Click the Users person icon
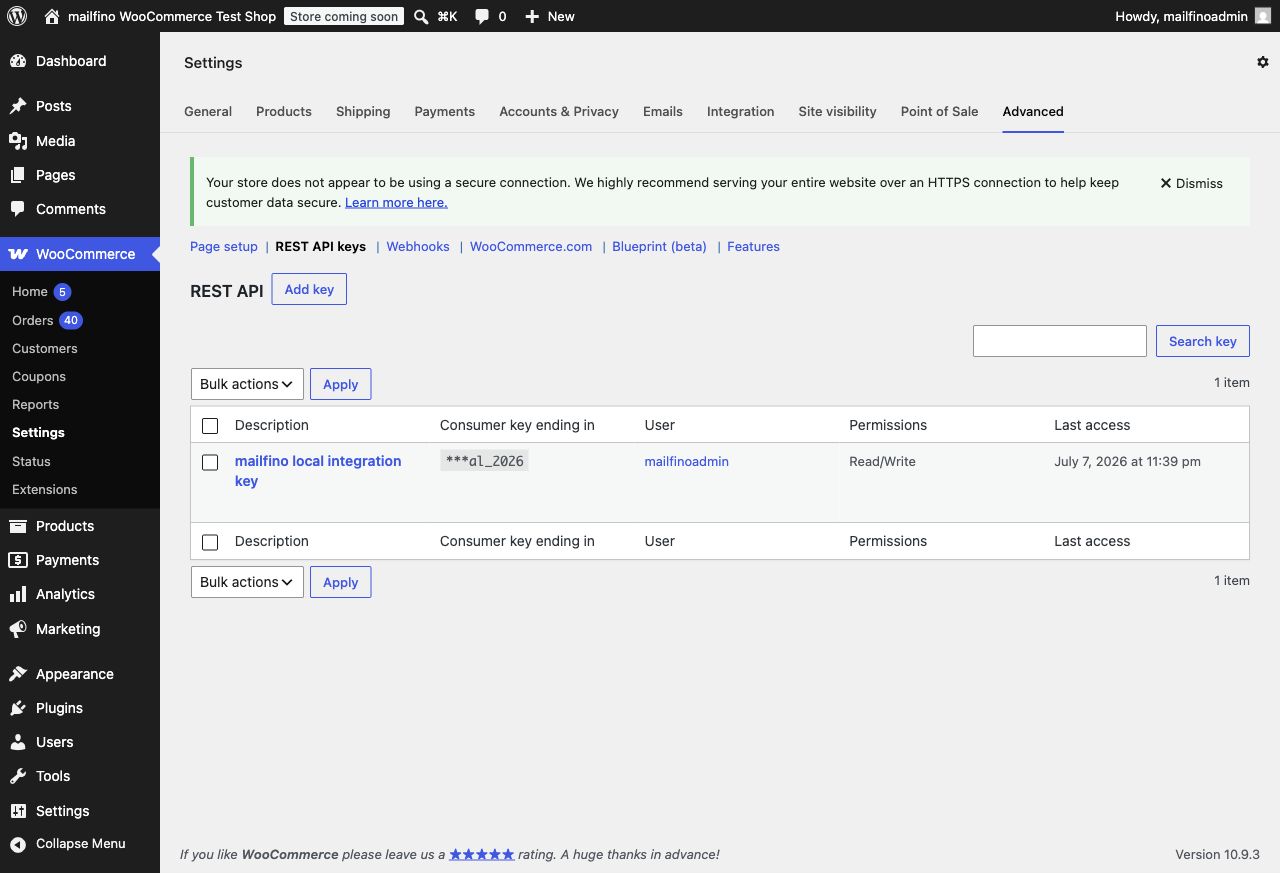The width and height of the screenshot is (1280, 873). (18, 742)
